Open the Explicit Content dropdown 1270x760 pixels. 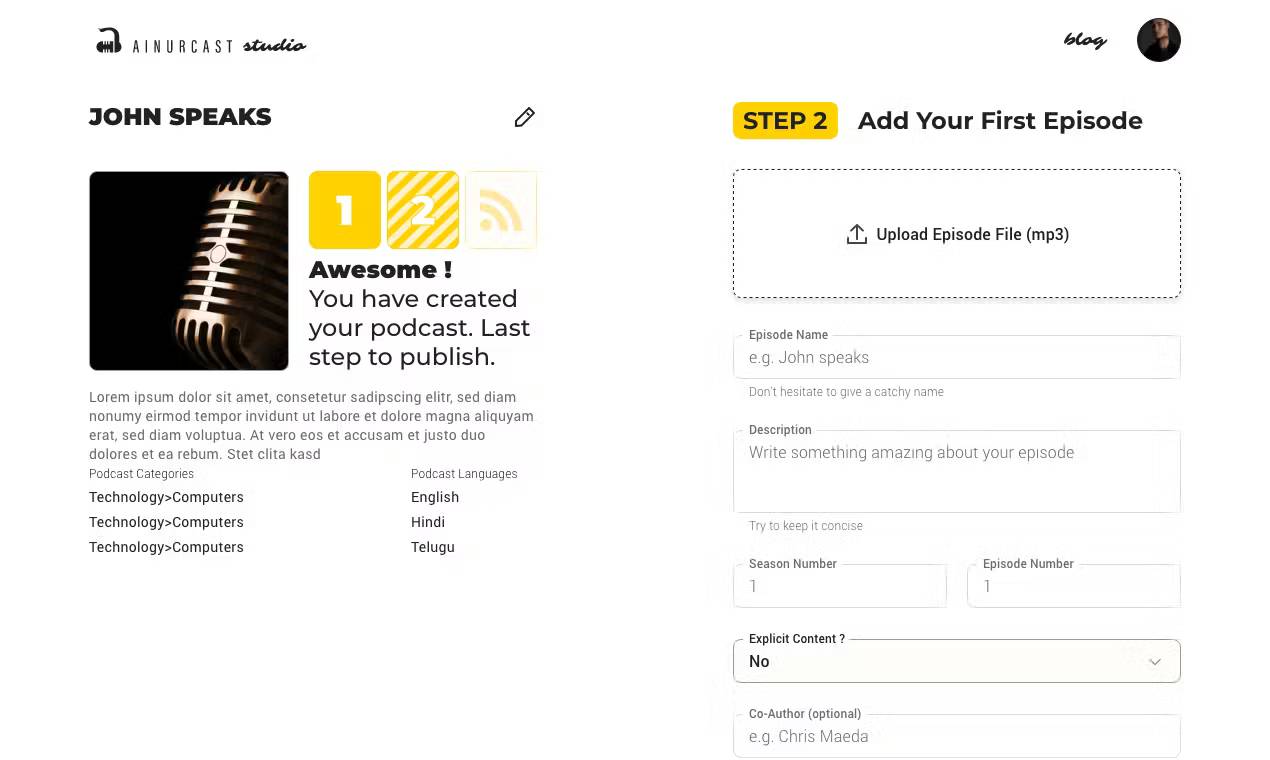956,661
